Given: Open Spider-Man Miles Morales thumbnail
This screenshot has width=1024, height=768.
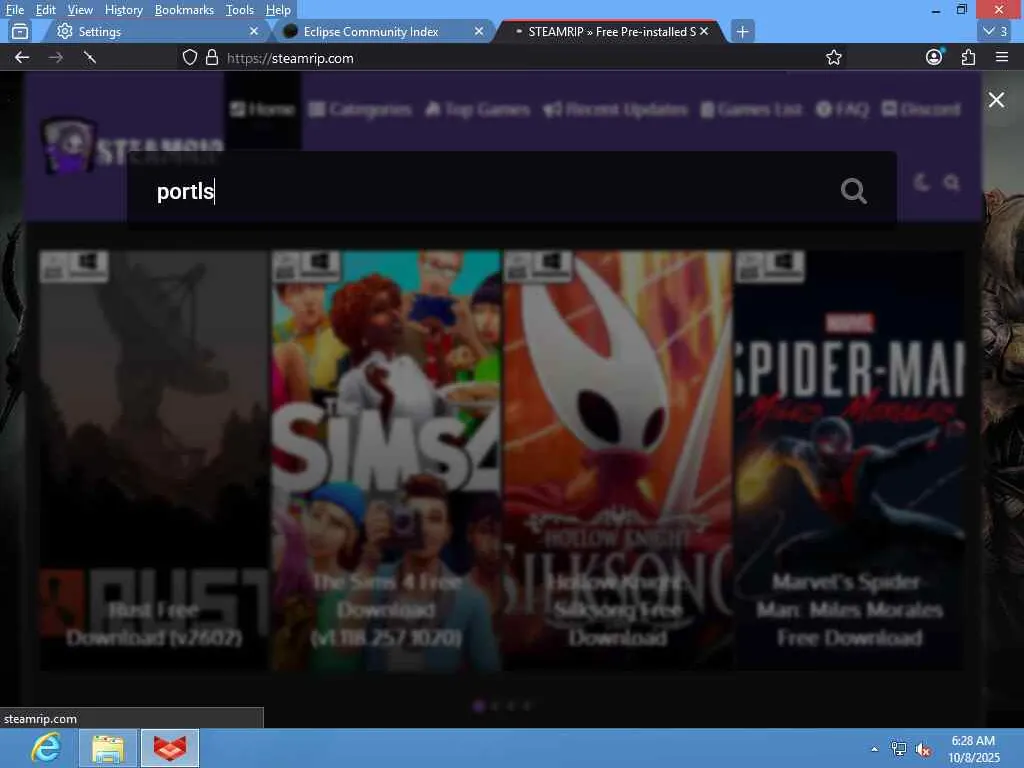Looking at the screenshot, I should coord(849,460).
